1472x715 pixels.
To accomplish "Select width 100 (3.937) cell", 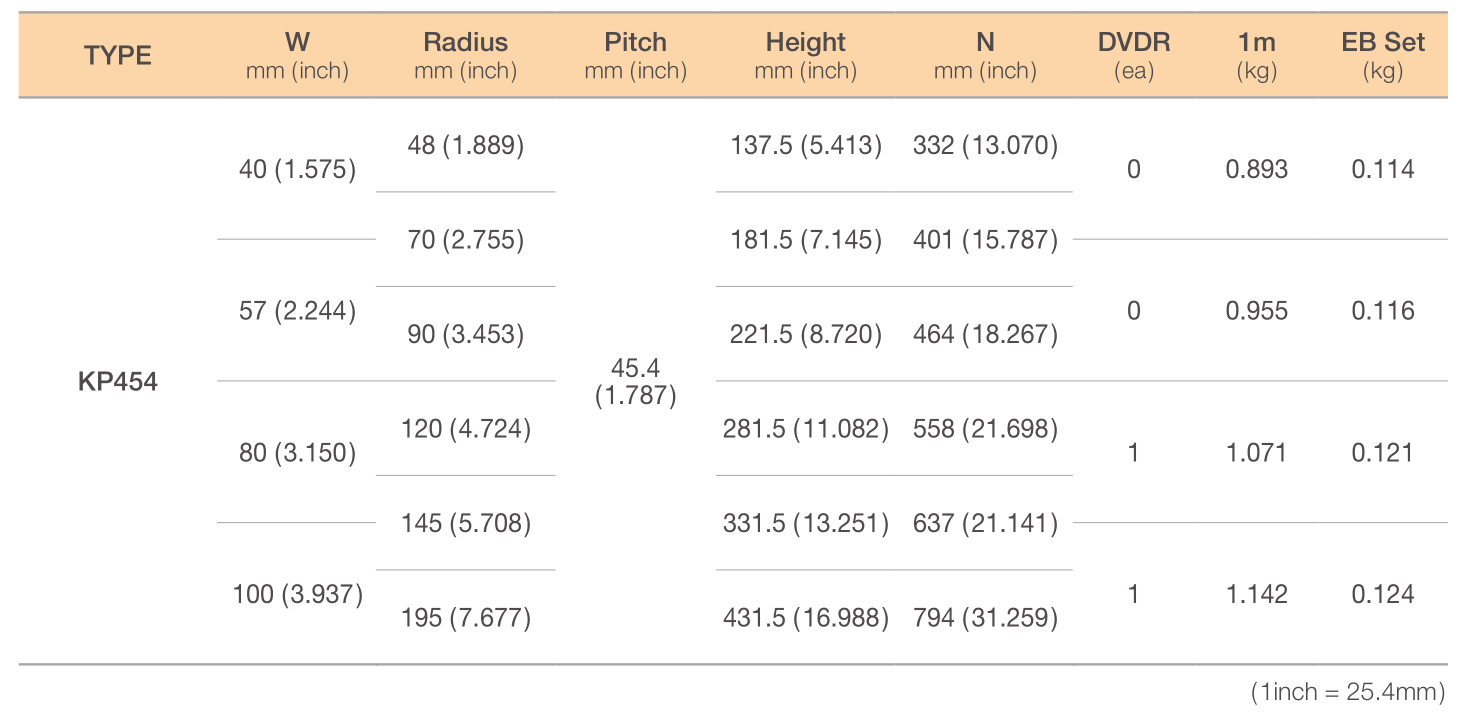I will coord(298,594).
